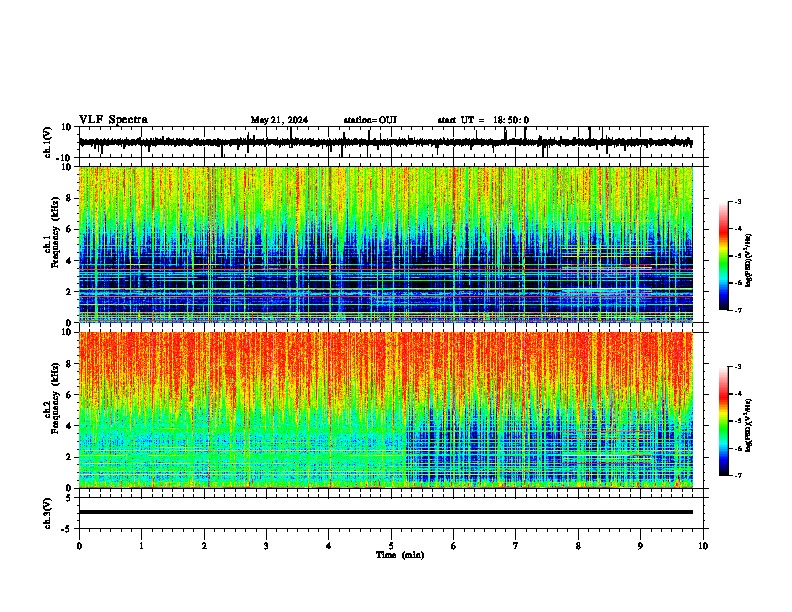Click the "ch.1(V)" axis label at top

point(48,142)
